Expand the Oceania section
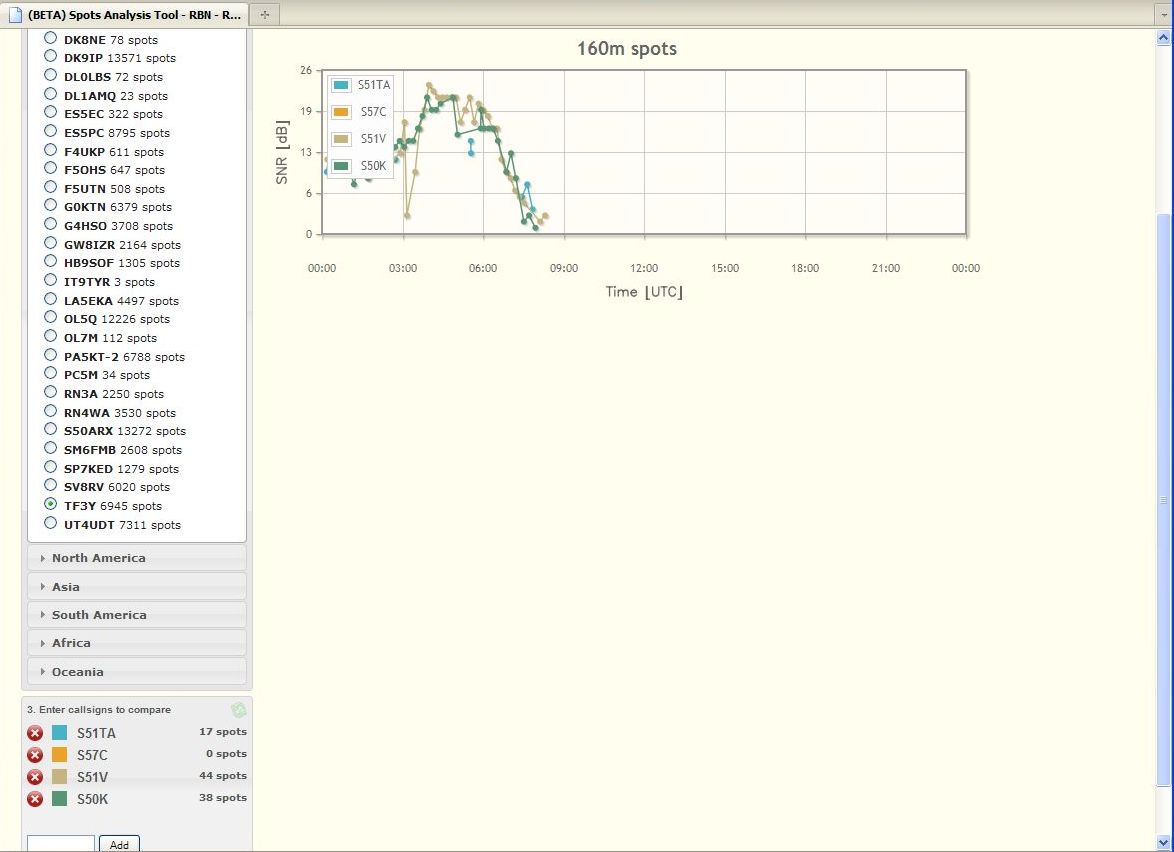Image resolution: width=1174 pixels, height=852 pixels. tap(78, 672)
